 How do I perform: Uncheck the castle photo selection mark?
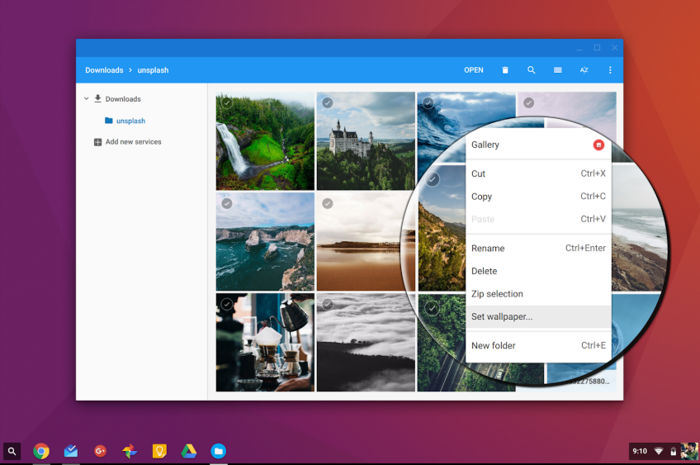click(x=327, y=103)
